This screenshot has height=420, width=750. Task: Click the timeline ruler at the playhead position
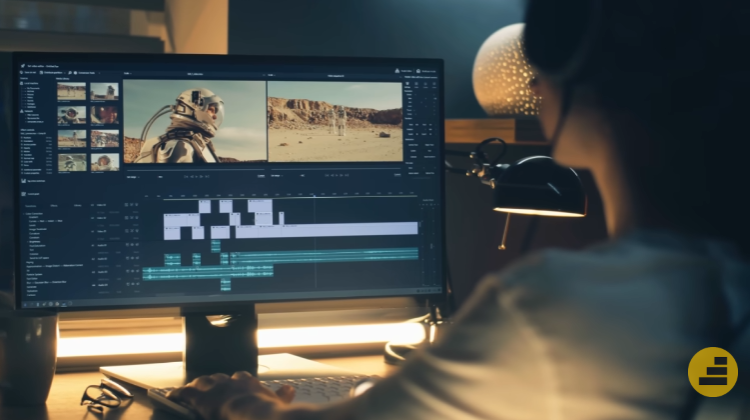(314, 195)
